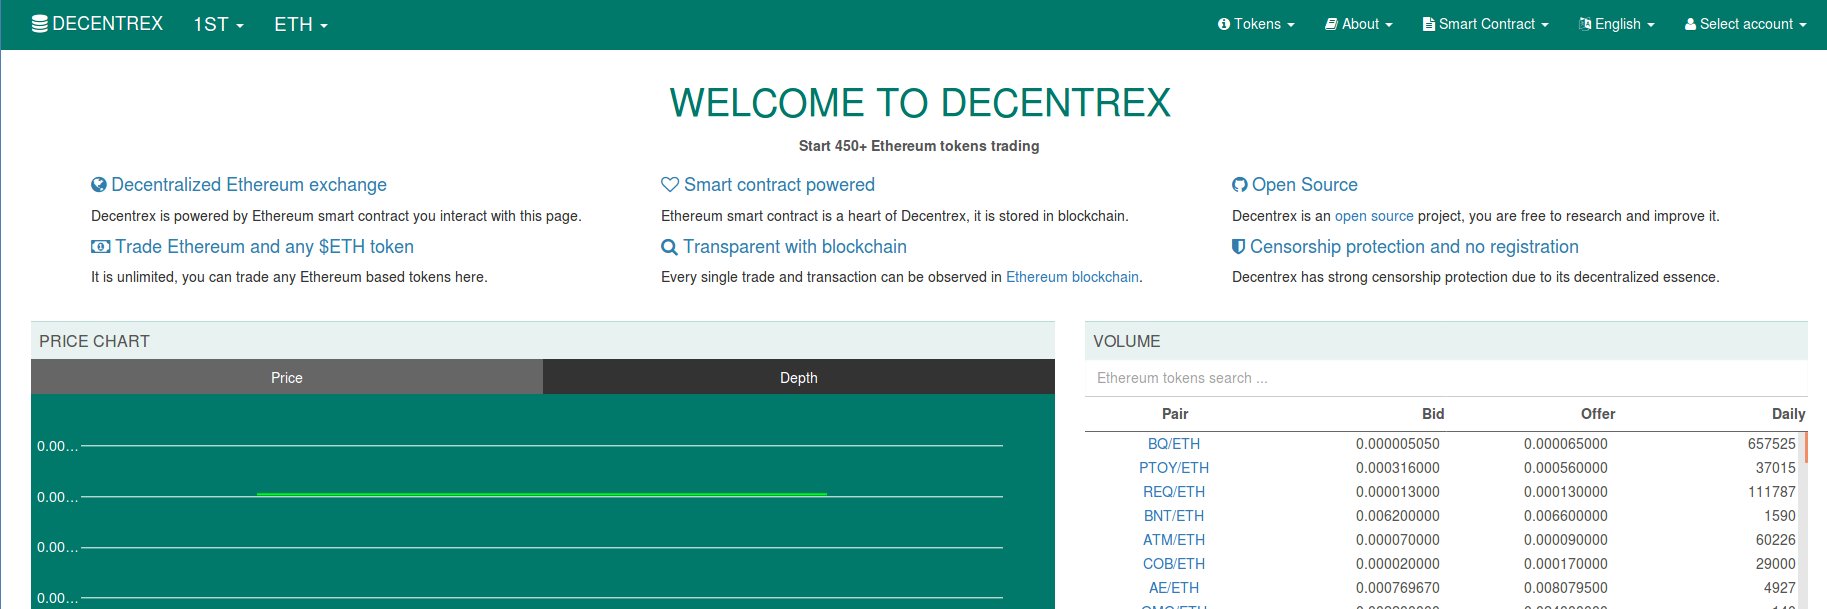Click COB/ETH offer 0.000170000
1827x609 pixels.
(x=1566, y=564)
